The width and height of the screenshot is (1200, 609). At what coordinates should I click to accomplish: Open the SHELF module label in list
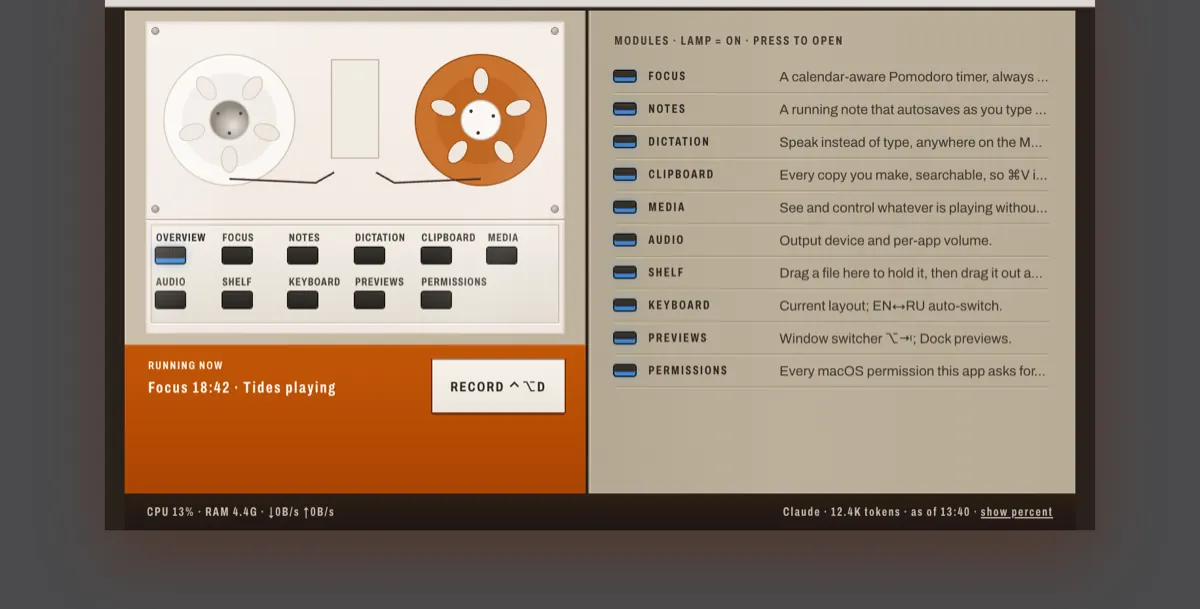(x=666, y=272)
